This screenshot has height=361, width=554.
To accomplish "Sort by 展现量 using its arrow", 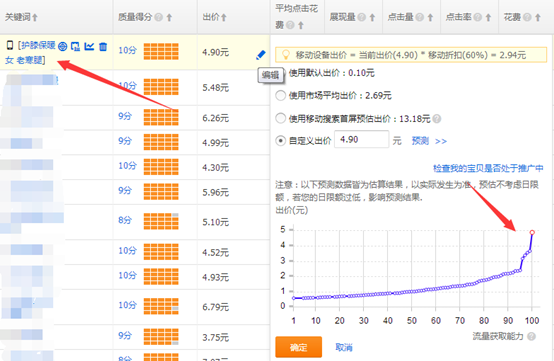I will pos(372,17).
